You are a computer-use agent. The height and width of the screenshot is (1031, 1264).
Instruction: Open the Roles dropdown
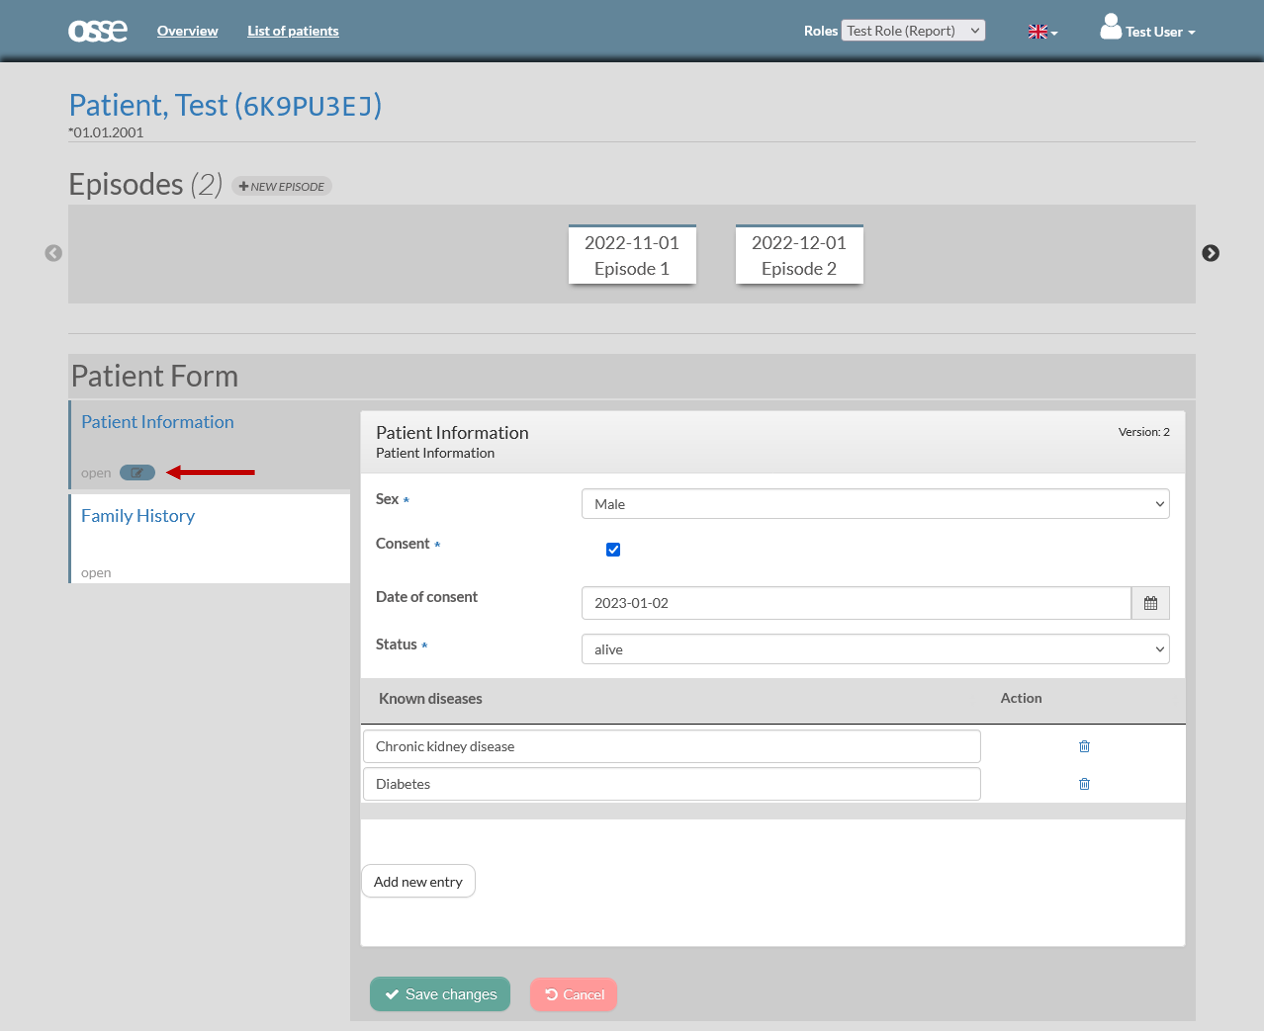pyautogui.click(x=913, y=31)
